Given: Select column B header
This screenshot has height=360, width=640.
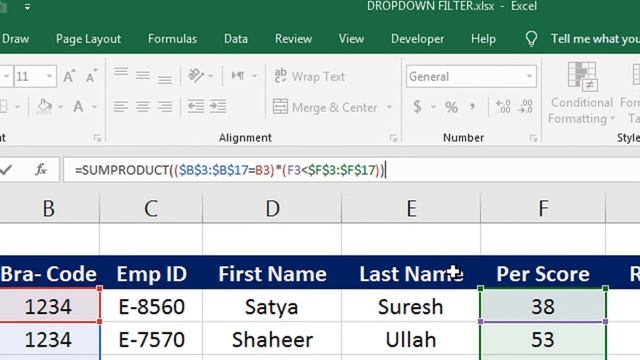Looking at the screenshot, I should click(x=49, y=208).
